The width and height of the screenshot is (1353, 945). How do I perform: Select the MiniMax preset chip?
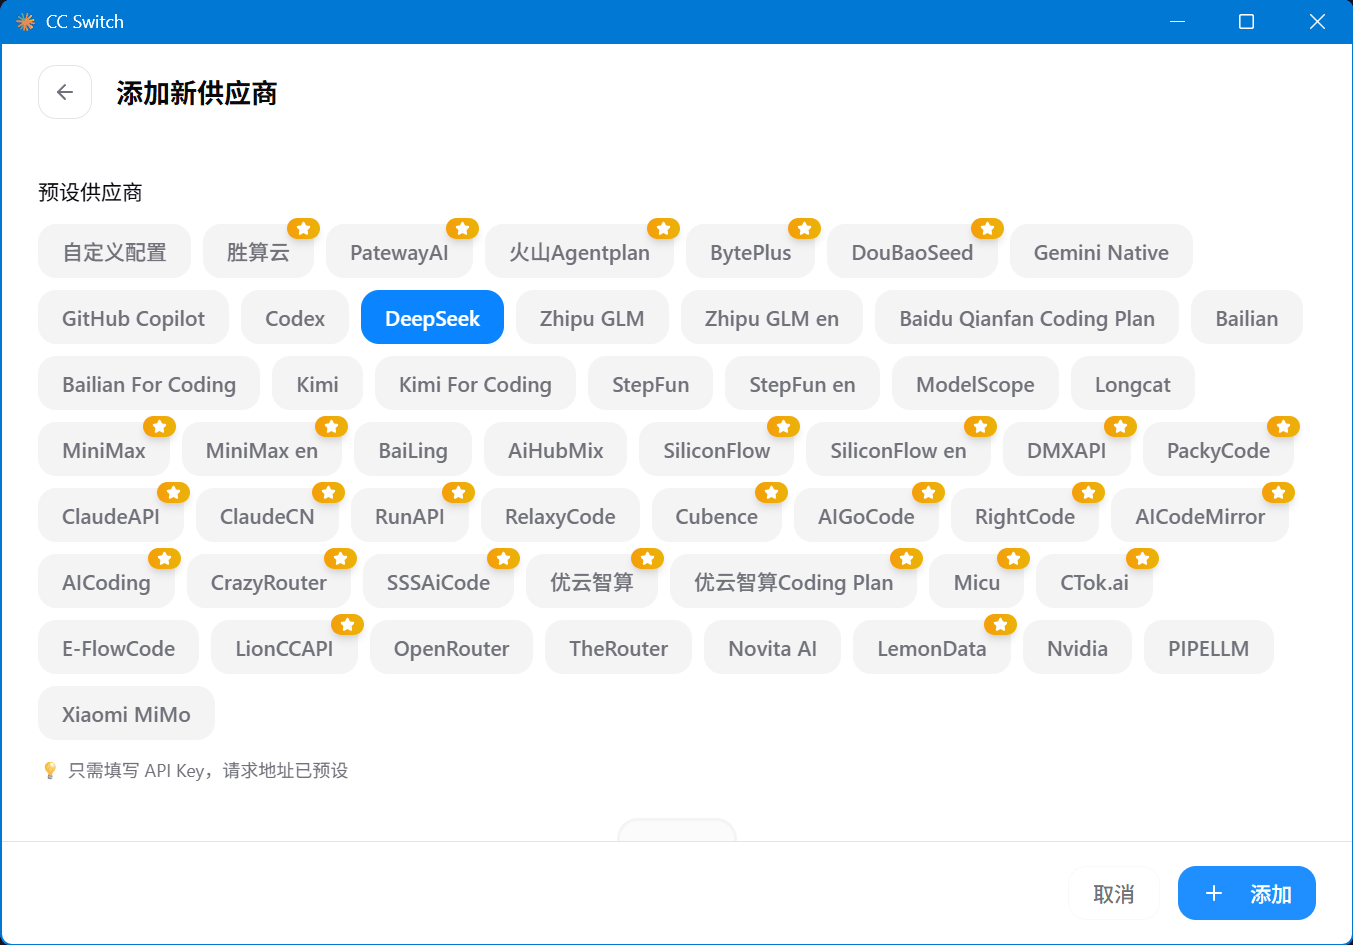coord(104,449)
